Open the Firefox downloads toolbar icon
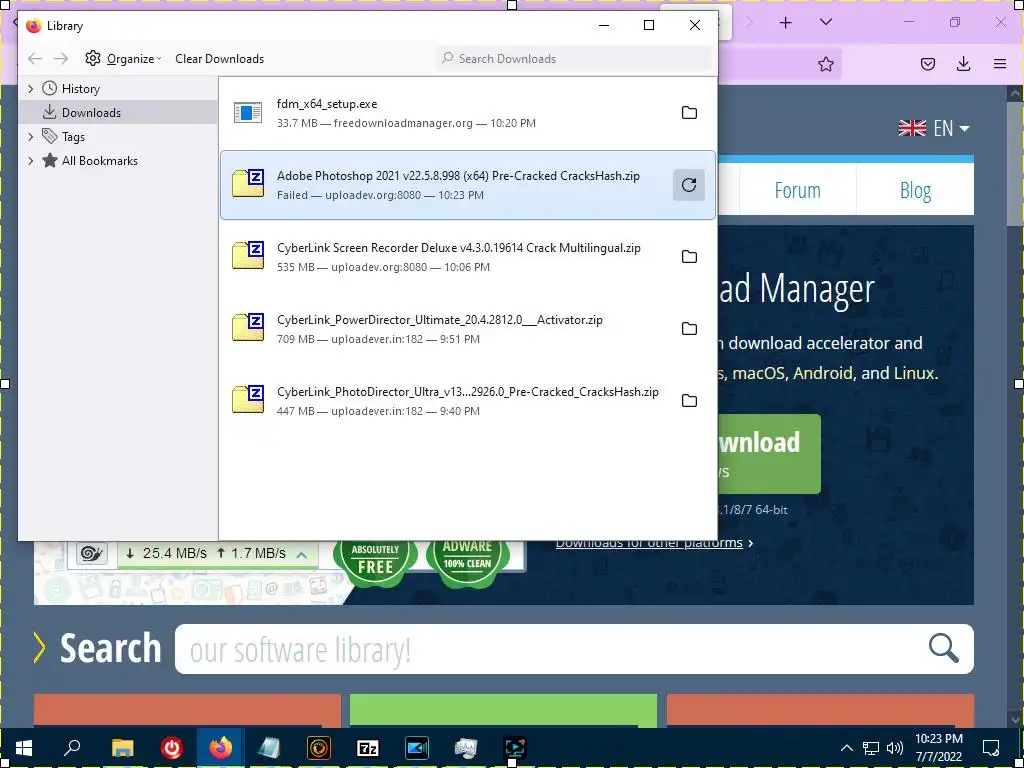Viewport: 1024px width, 768px height. (963, 64)
